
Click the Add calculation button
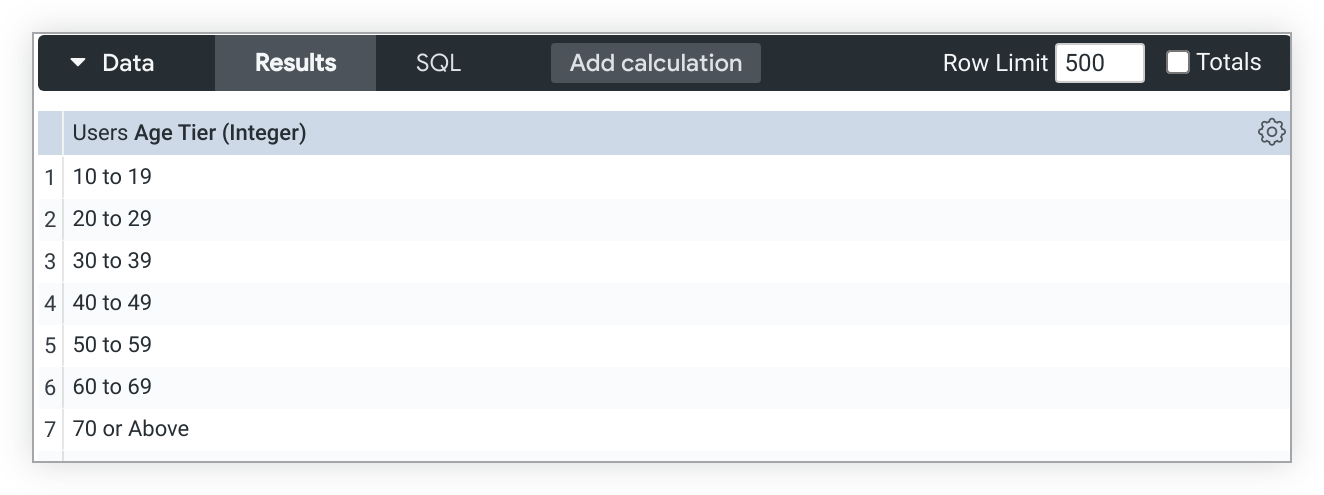[x=655, y=63]
